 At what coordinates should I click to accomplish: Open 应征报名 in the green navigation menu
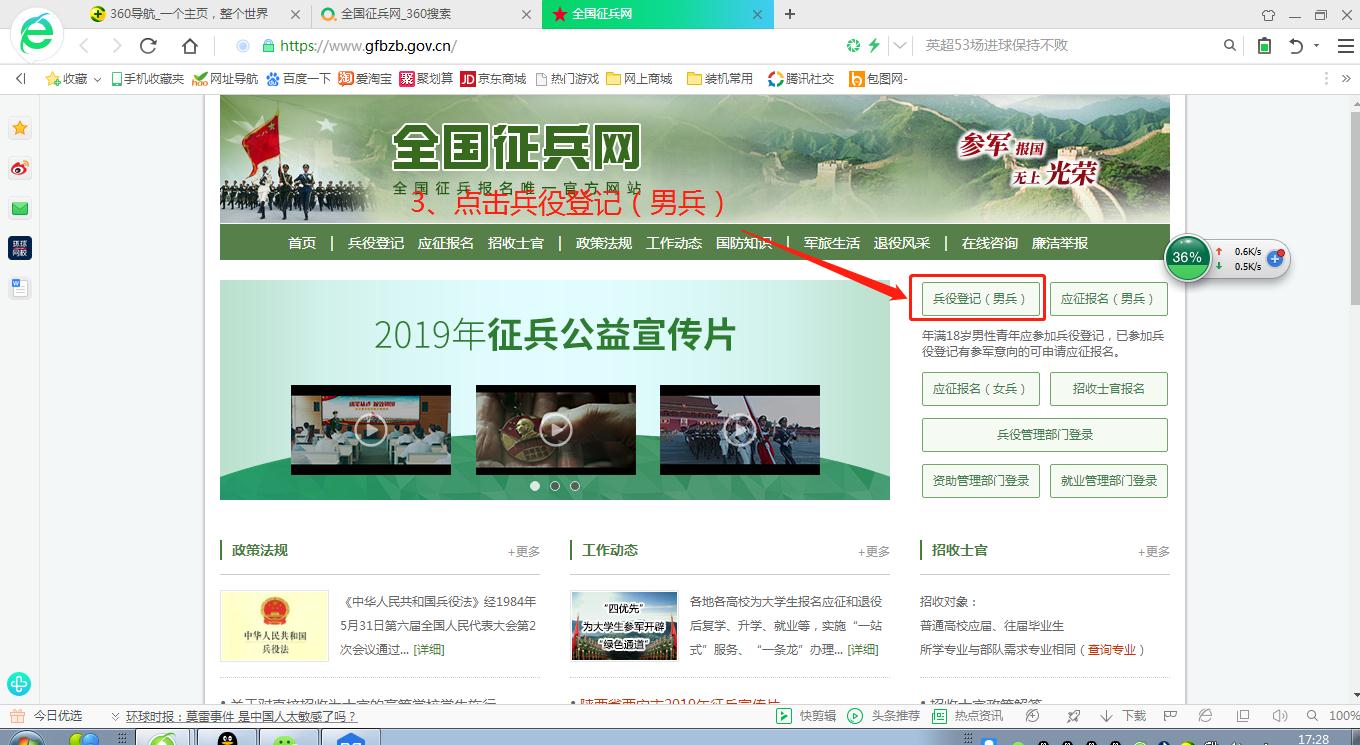(446, 243)
